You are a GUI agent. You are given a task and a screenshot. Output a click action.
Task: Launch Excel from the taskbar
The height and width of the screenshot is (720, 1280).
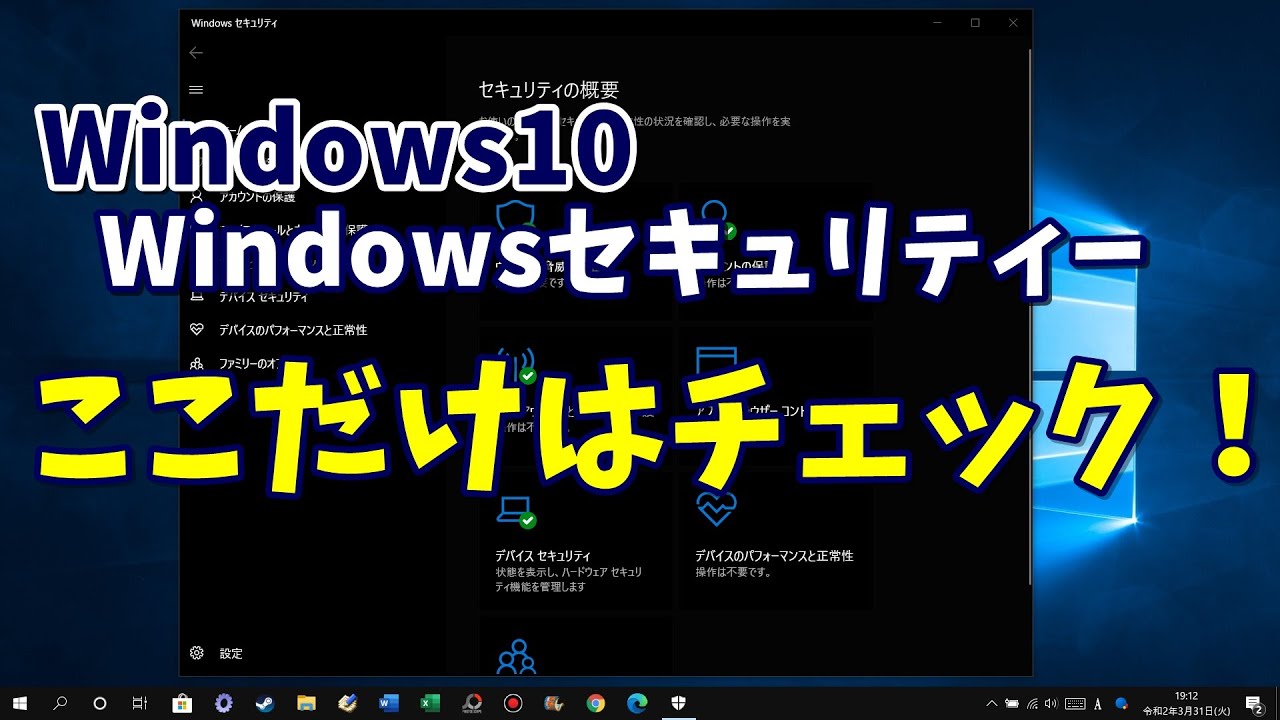[430, 703]
